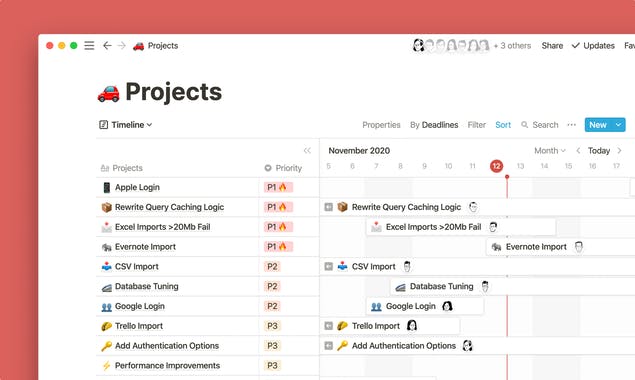Open Properties menu
This screenshot has height=380, width=635.
[x=381, y=125]
